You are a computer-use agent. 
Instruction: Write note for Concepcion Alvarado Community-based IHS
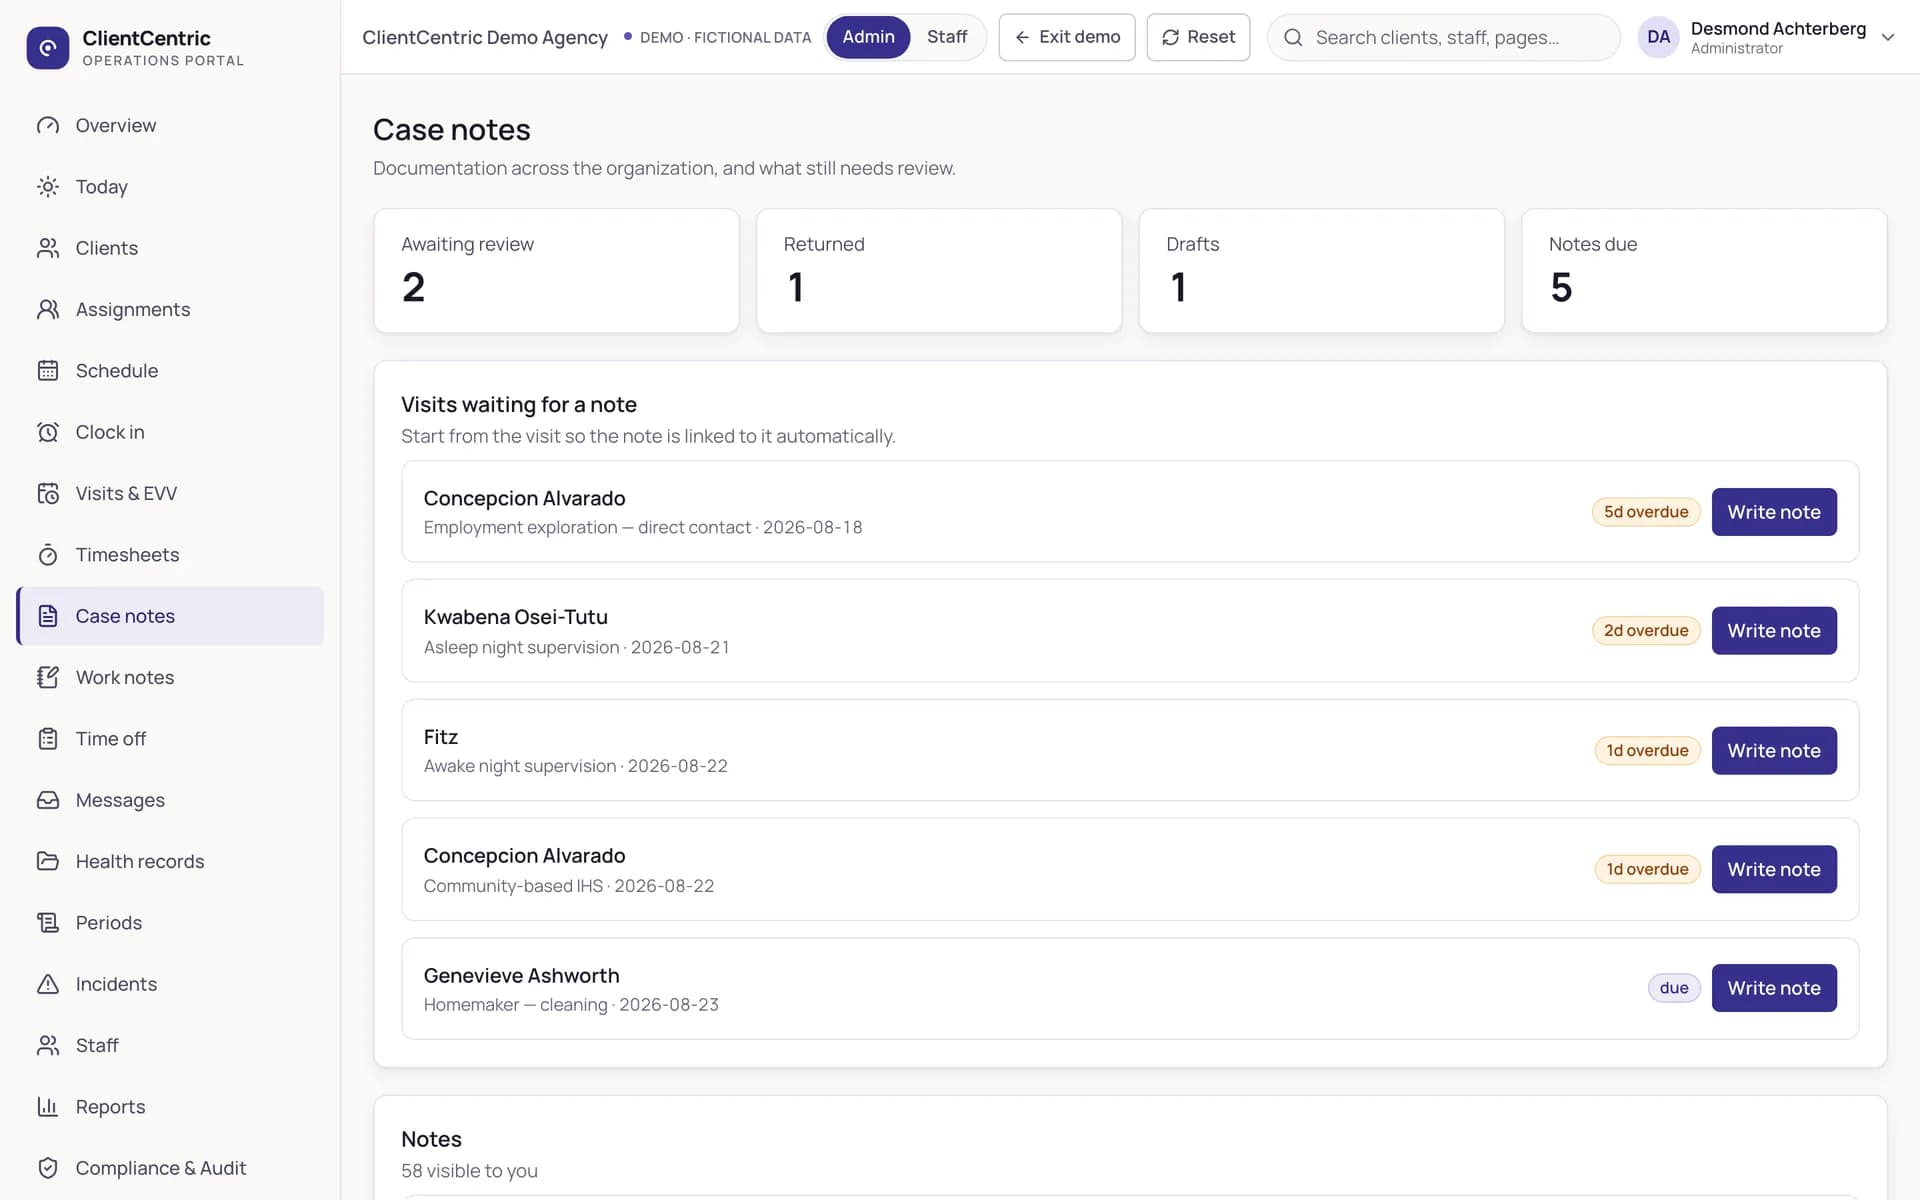(x=1774, y=869)
